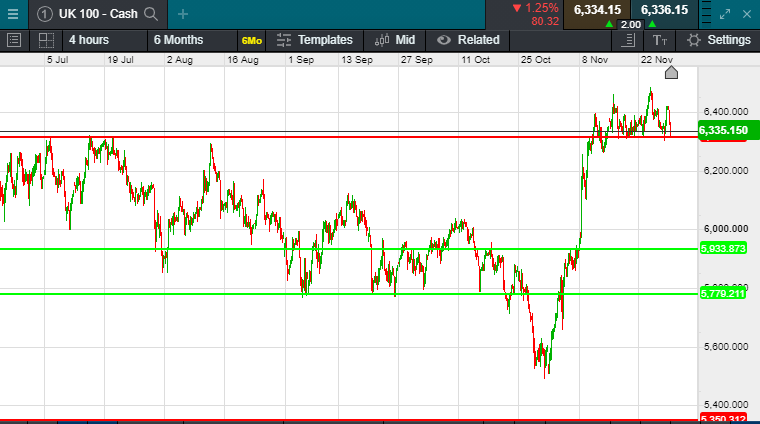
Task: Toggle the Related instruments eye button
Action: point(468,40)
